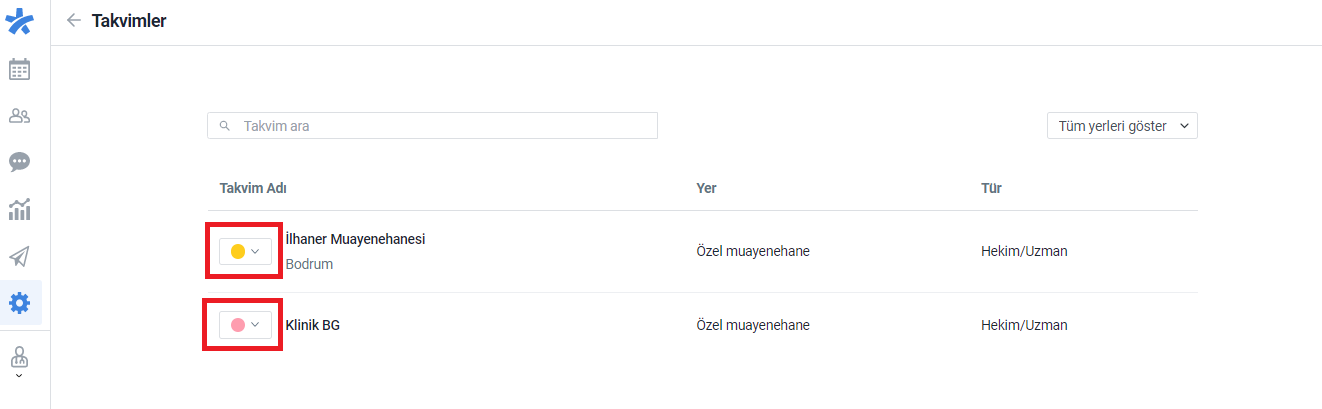Expand the chevron under the profile icon
The image size is (1322, 409).
click(19, 376)
